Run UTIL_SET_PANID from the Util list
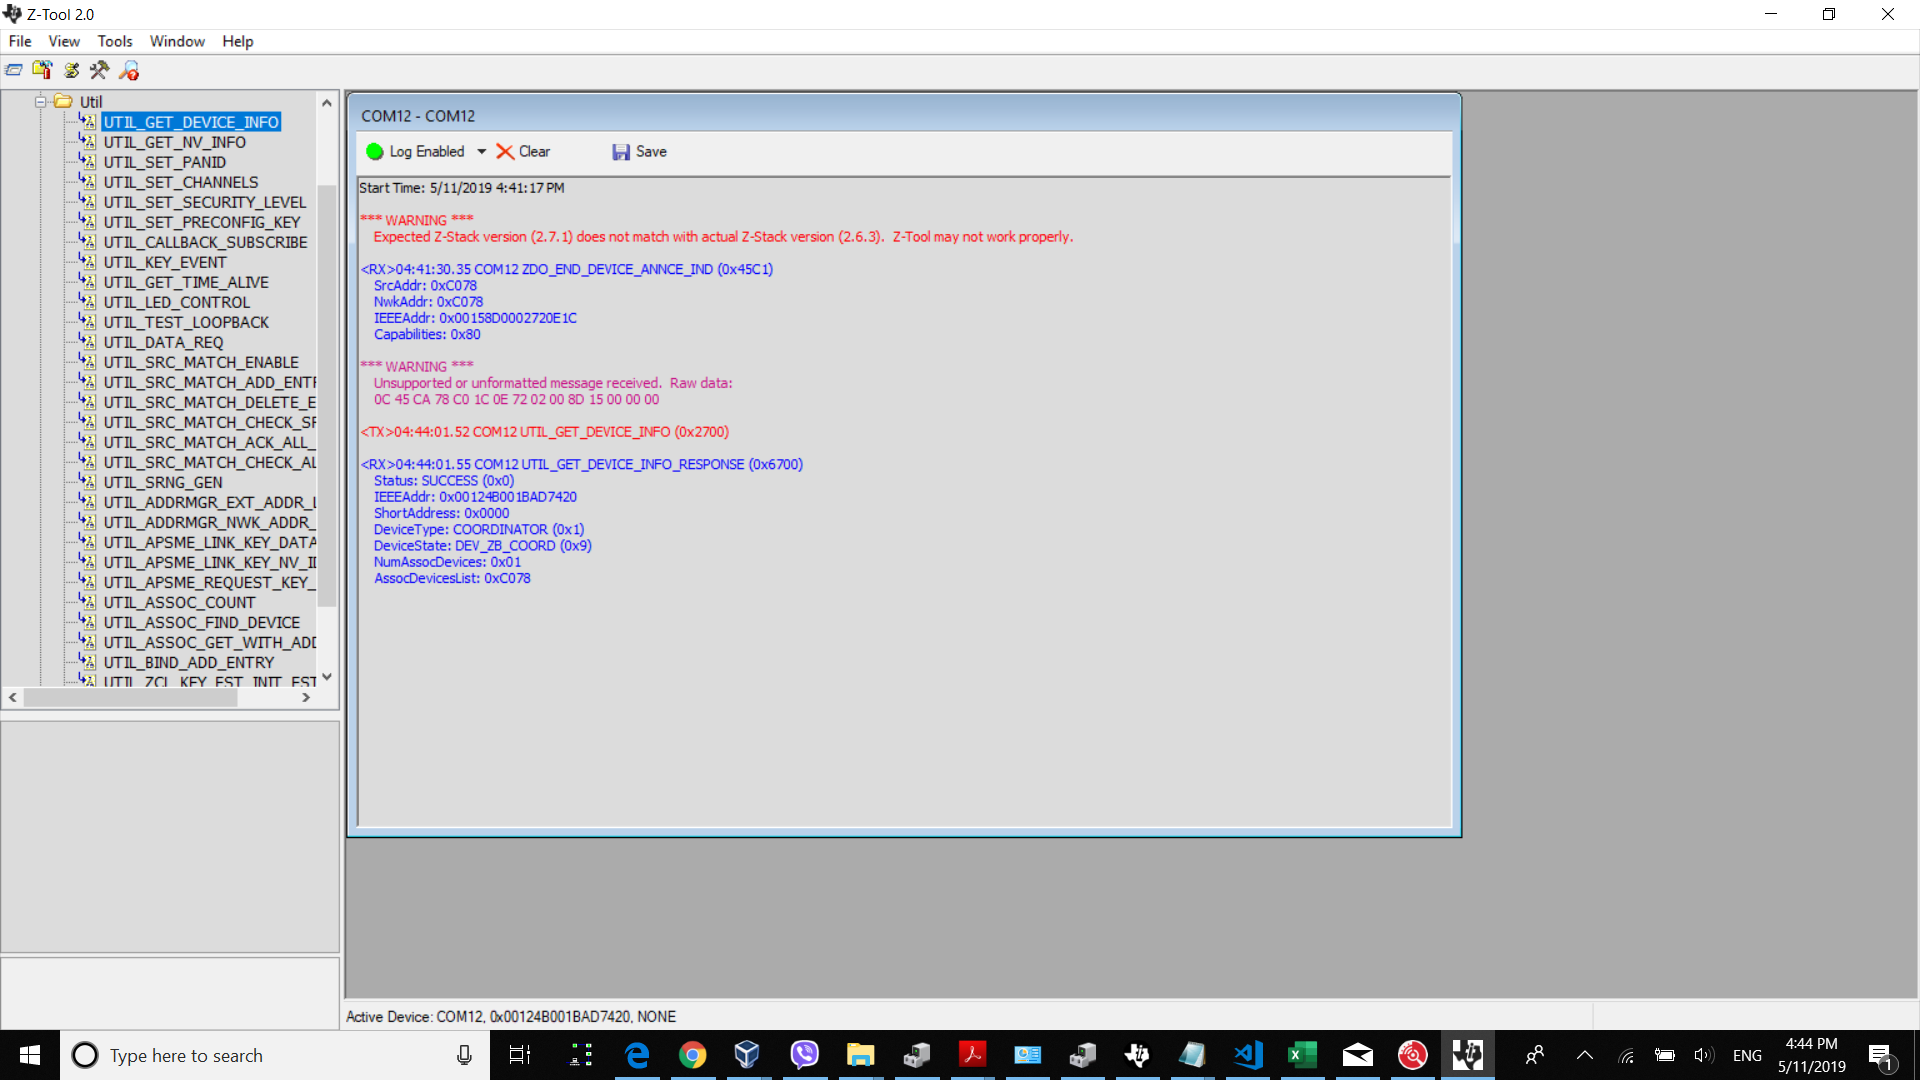Image resolution: width=1920 pixels, height=1080 pixels. 163,162
